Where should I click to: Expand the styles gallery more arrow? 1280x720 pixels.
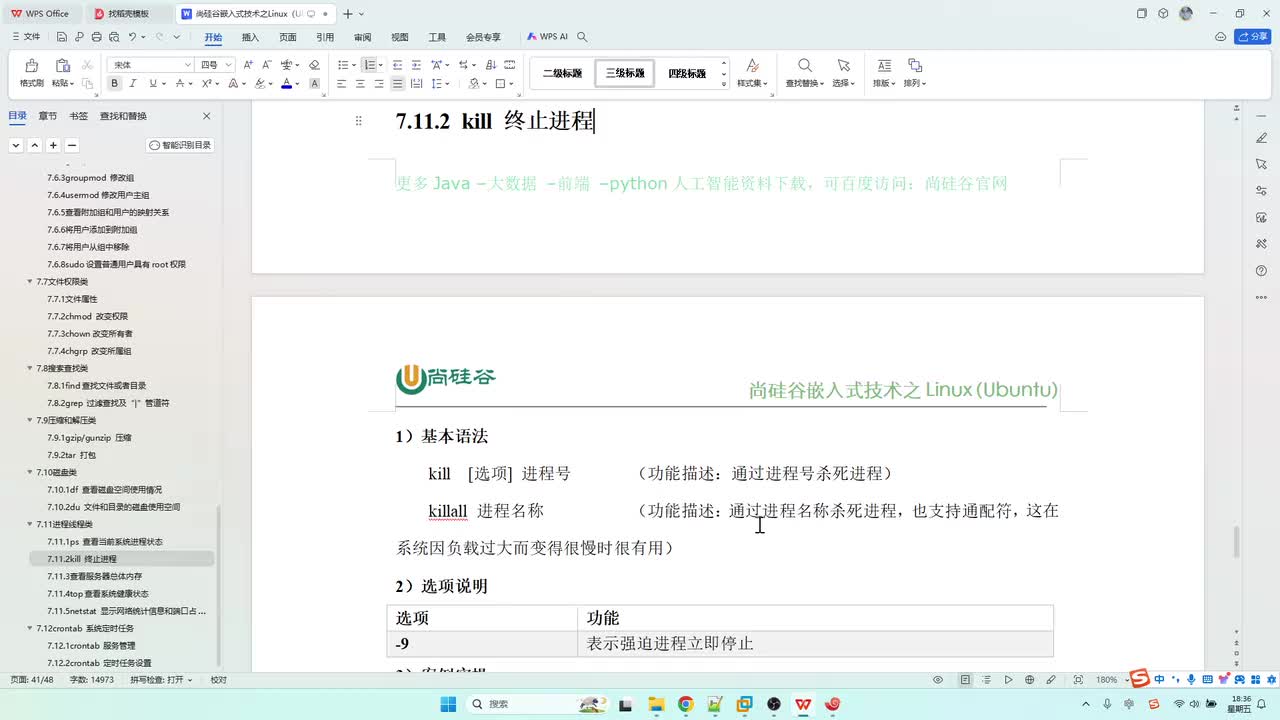pos(724,84)
